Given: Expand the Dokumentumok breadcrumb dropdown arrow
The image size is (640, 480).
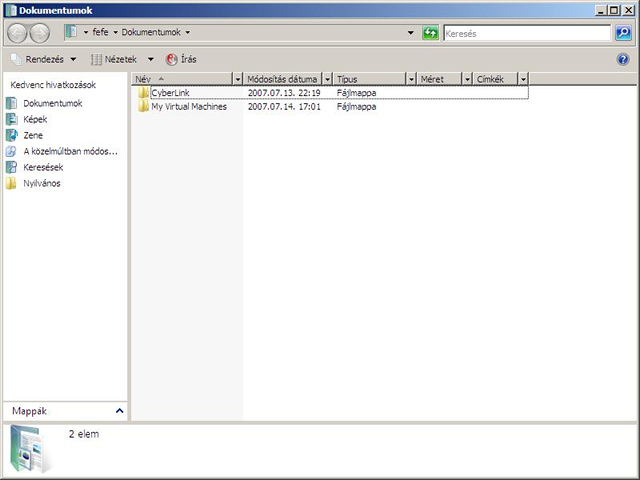Looking at the screenshot, I should (x=188, y=32).
